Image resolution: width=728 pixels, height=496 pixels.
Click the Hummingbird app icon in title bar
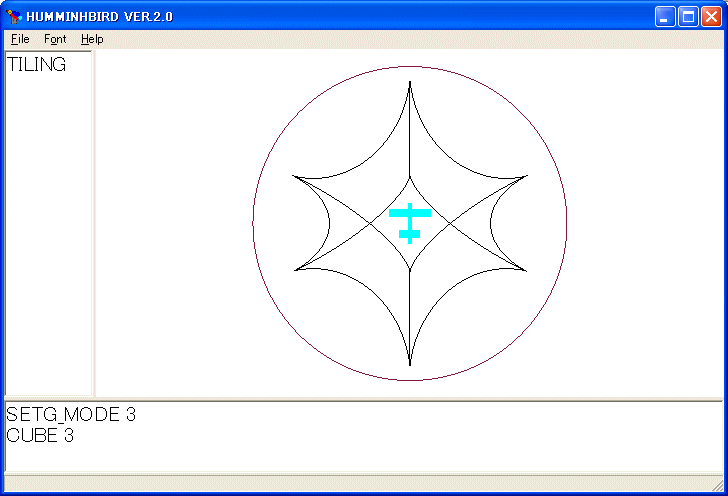pos(14,16)
